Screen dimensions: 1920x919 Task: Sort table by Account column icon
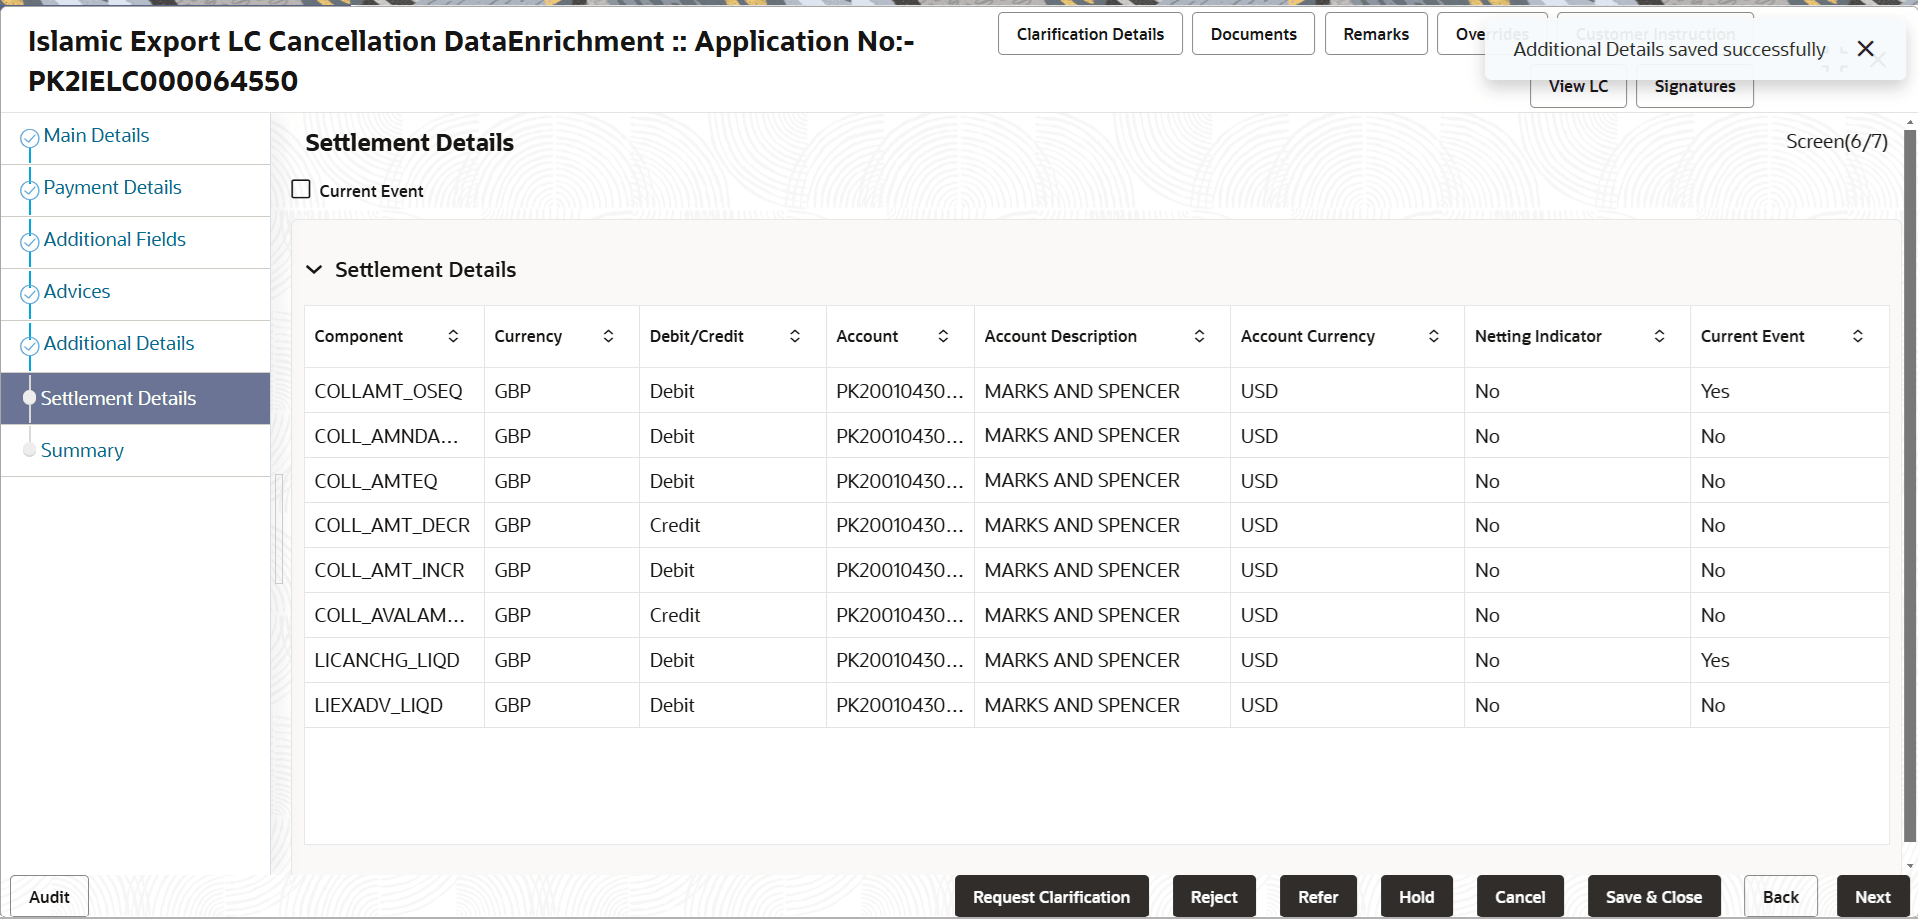[943, 336]
